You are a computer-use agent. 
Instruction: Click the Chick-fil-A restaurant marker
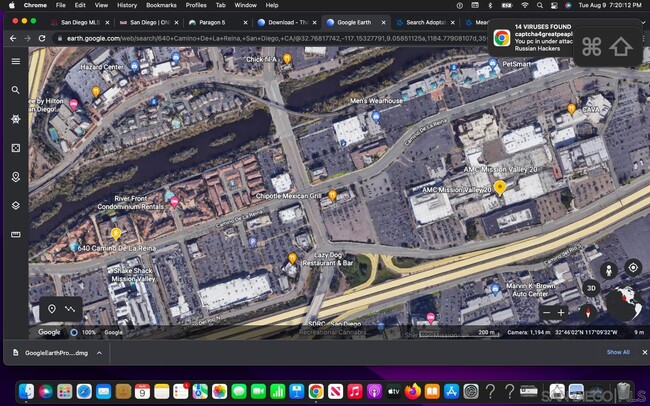[x=287, y=58]
